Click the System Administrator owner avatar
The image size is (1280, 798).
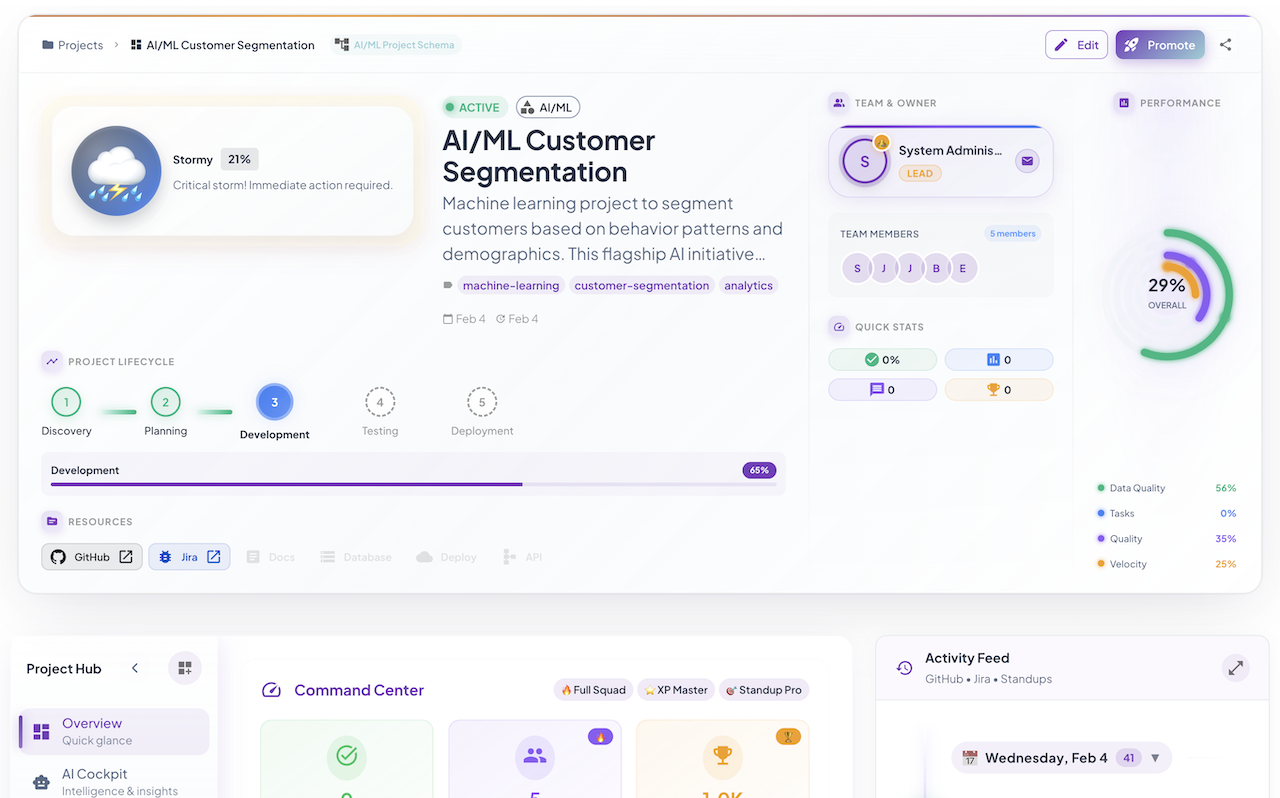pos(865,161)
